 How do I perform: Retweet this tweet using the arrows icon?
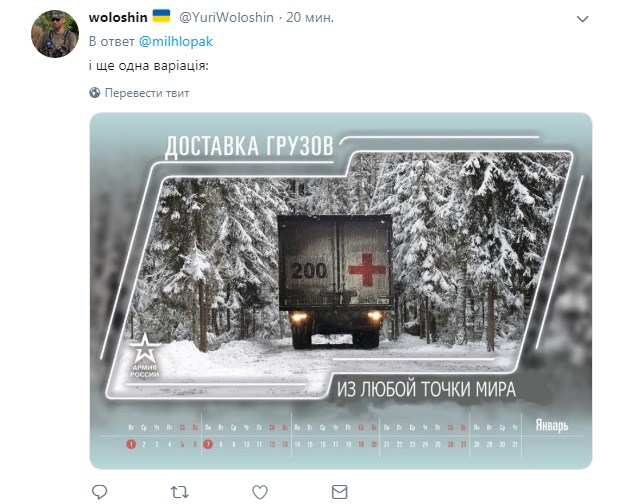pyautogui.click(x=180, y=492)
